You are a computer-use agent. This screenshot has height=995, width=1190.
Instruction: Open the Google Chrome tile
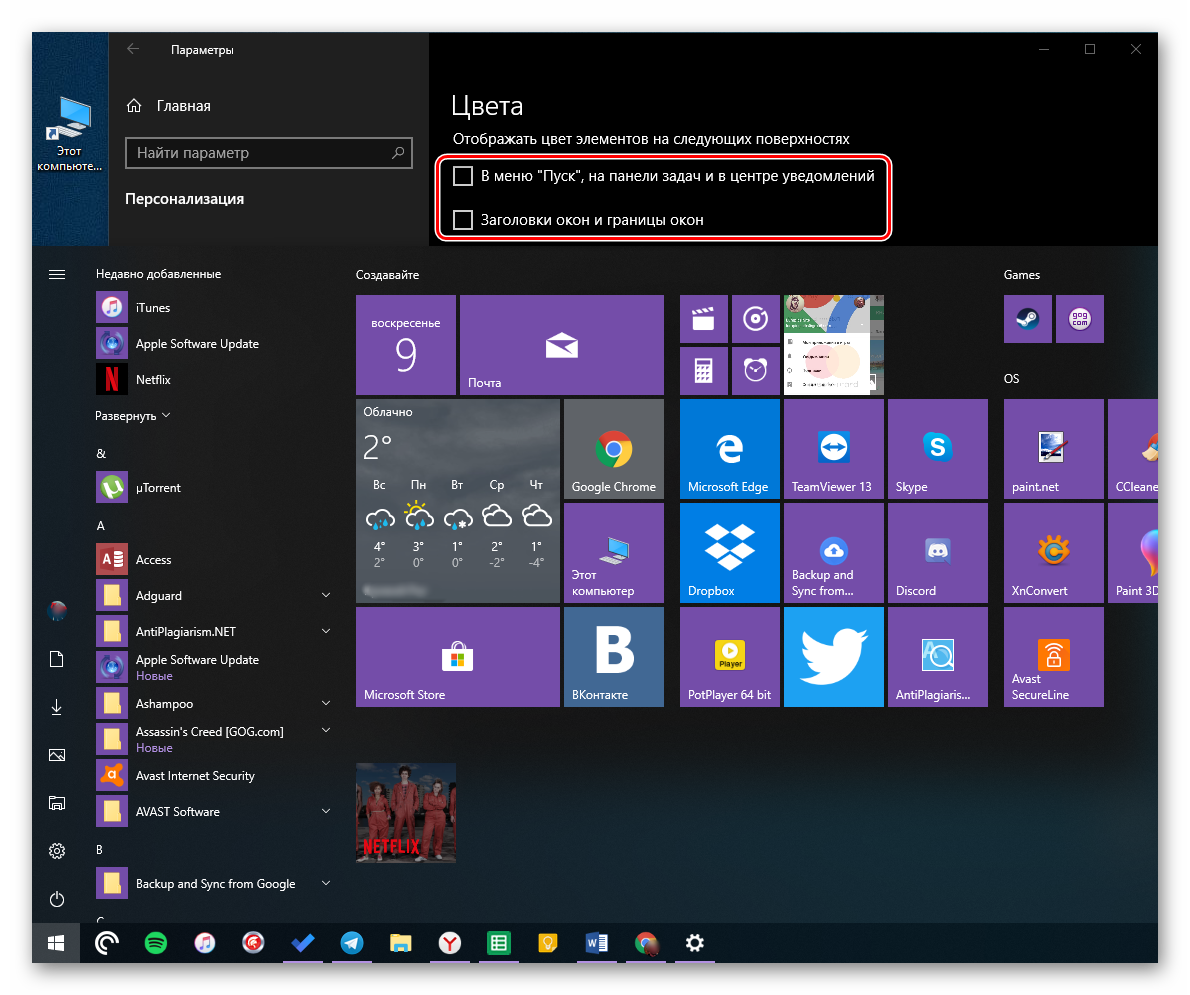(x=613, y=449)
